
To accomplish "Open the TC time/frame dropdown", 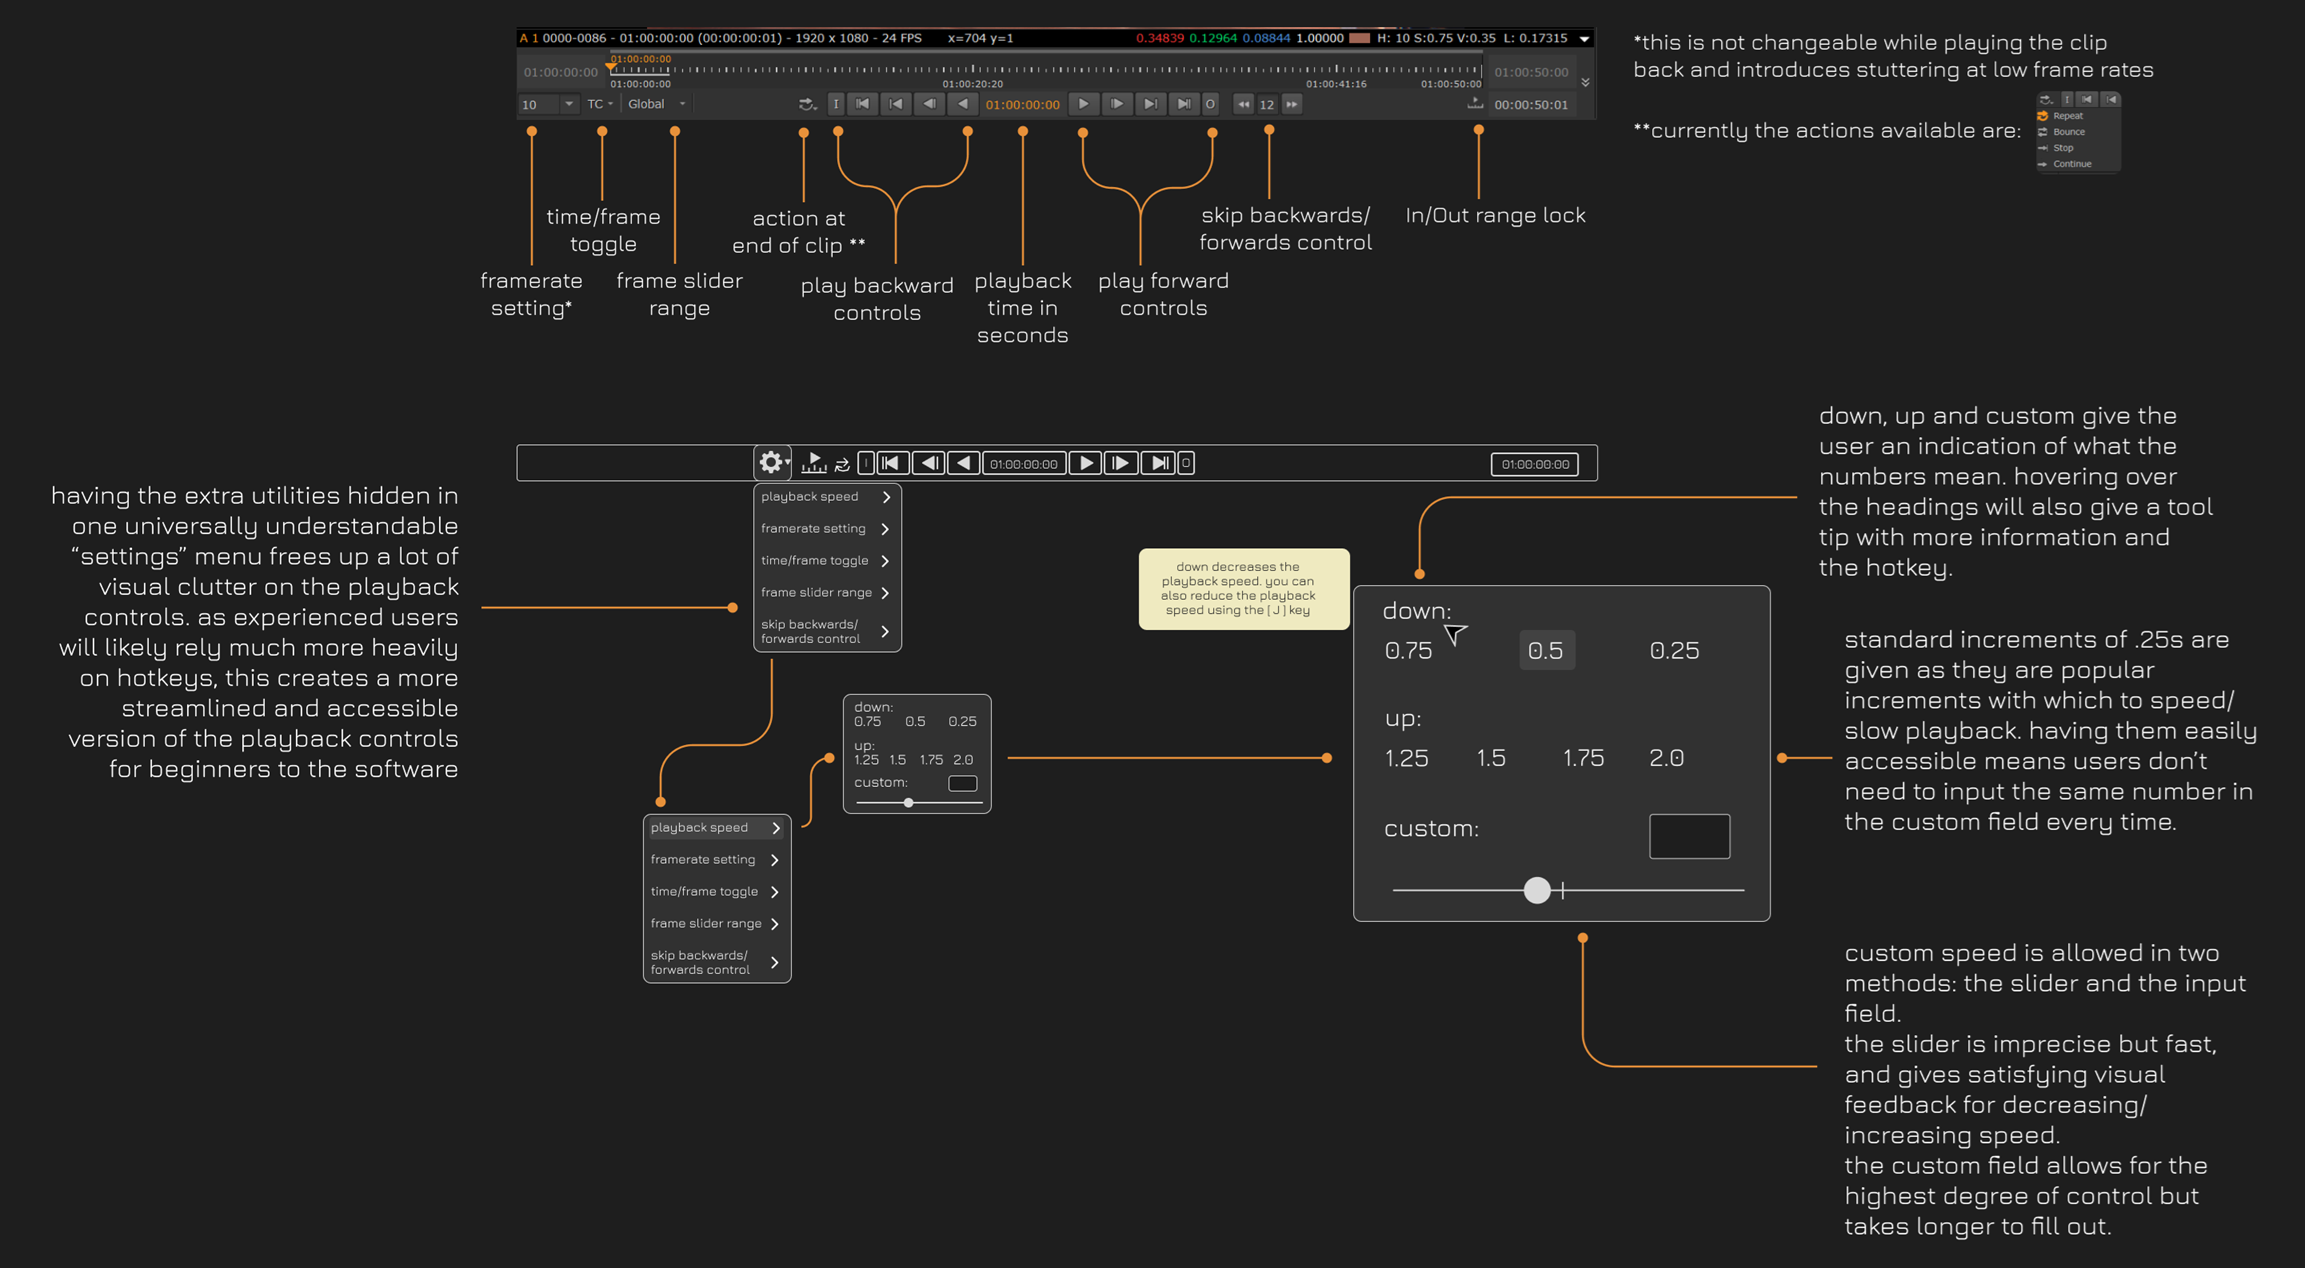I will pyautogui.click(x=600, y=104).
